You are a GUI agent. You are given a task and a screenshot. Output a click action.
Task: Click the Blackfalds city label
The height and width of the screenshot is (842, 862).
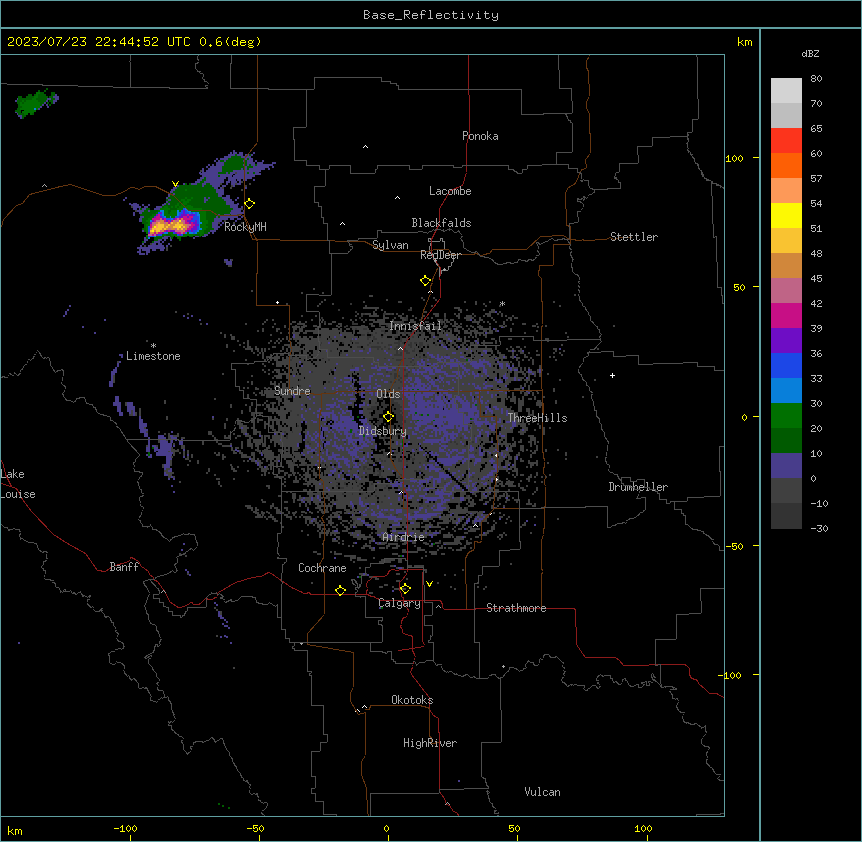click(x=441, y=223)
